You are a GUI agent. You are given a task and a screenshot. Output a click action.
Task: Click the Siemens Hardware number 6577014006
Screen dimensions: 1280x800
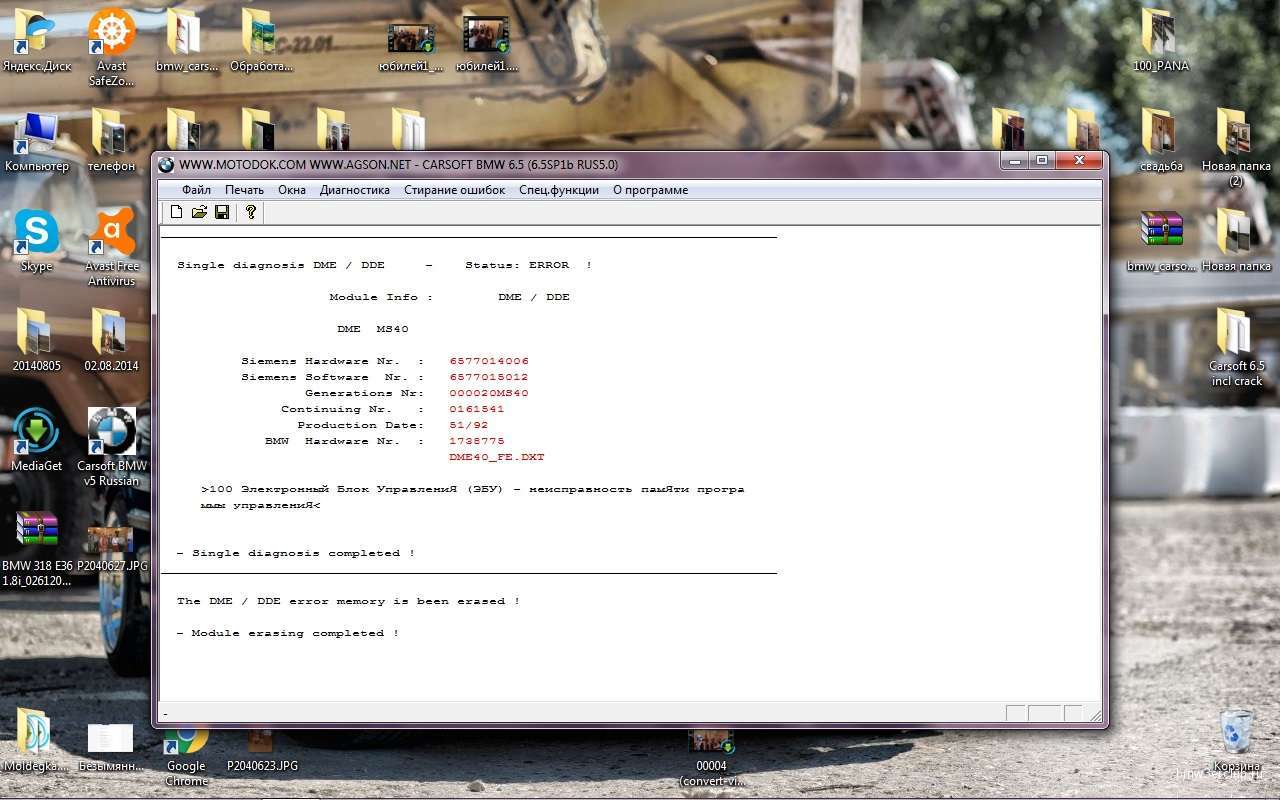pos(489,361)
